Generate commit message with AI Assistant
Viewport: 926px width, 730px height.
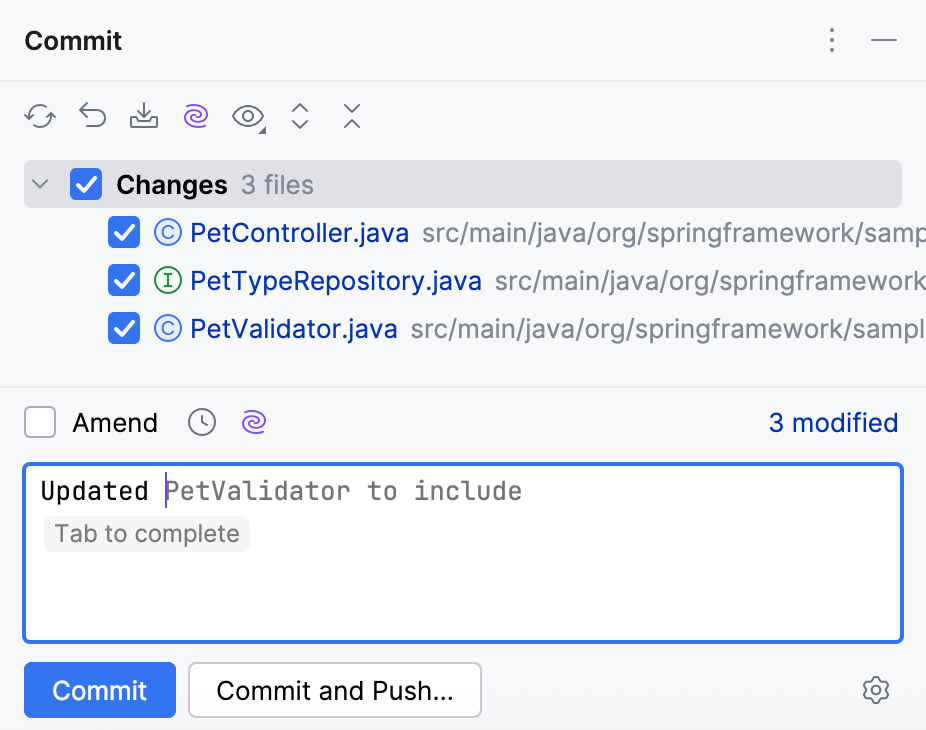pos(195,116)
